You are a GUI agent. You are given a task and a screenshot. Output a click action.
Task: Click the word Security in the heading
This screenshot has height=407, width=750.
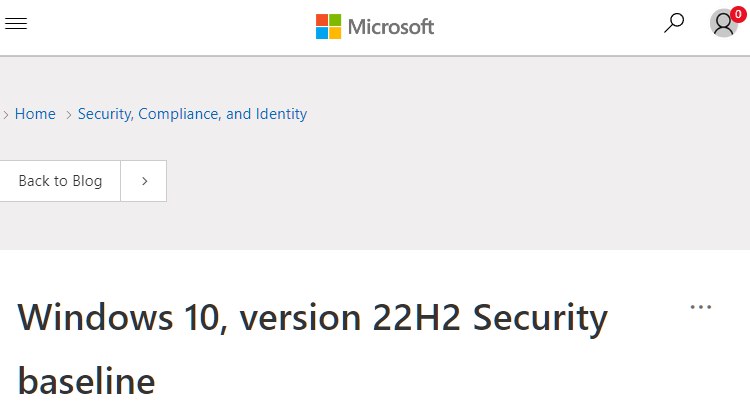[x=540, y=318]
